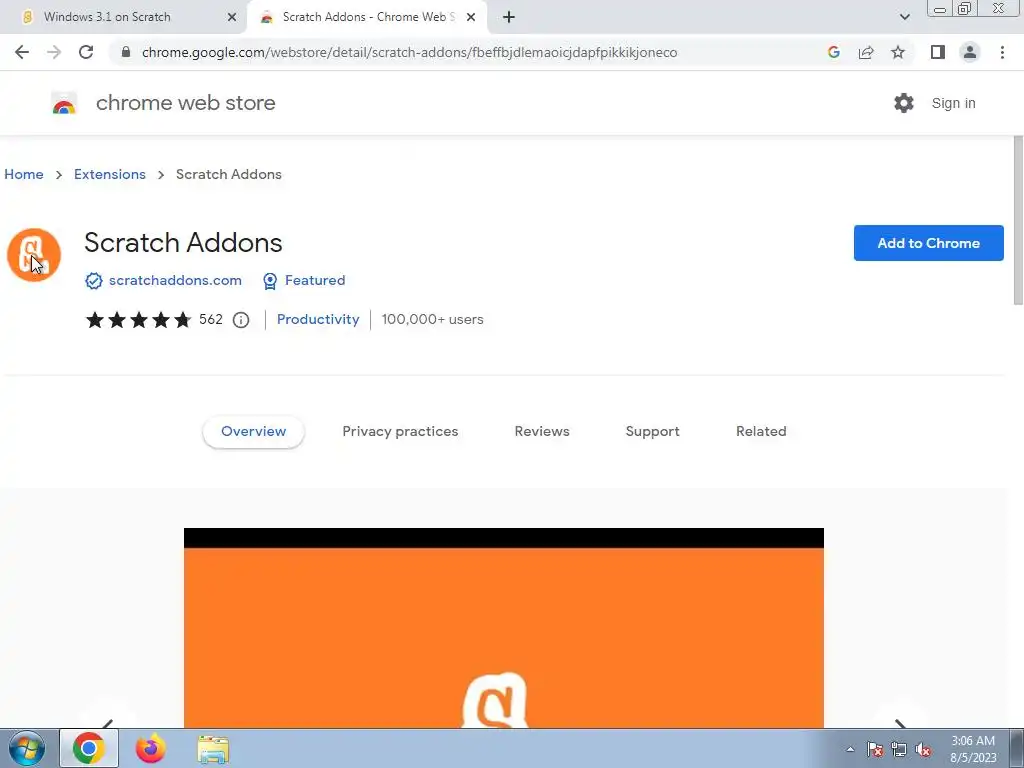Click the verified publisher badge icon
Image resolution: width=1024 pixels, height=768 pixels.
[x=93, y=281]
